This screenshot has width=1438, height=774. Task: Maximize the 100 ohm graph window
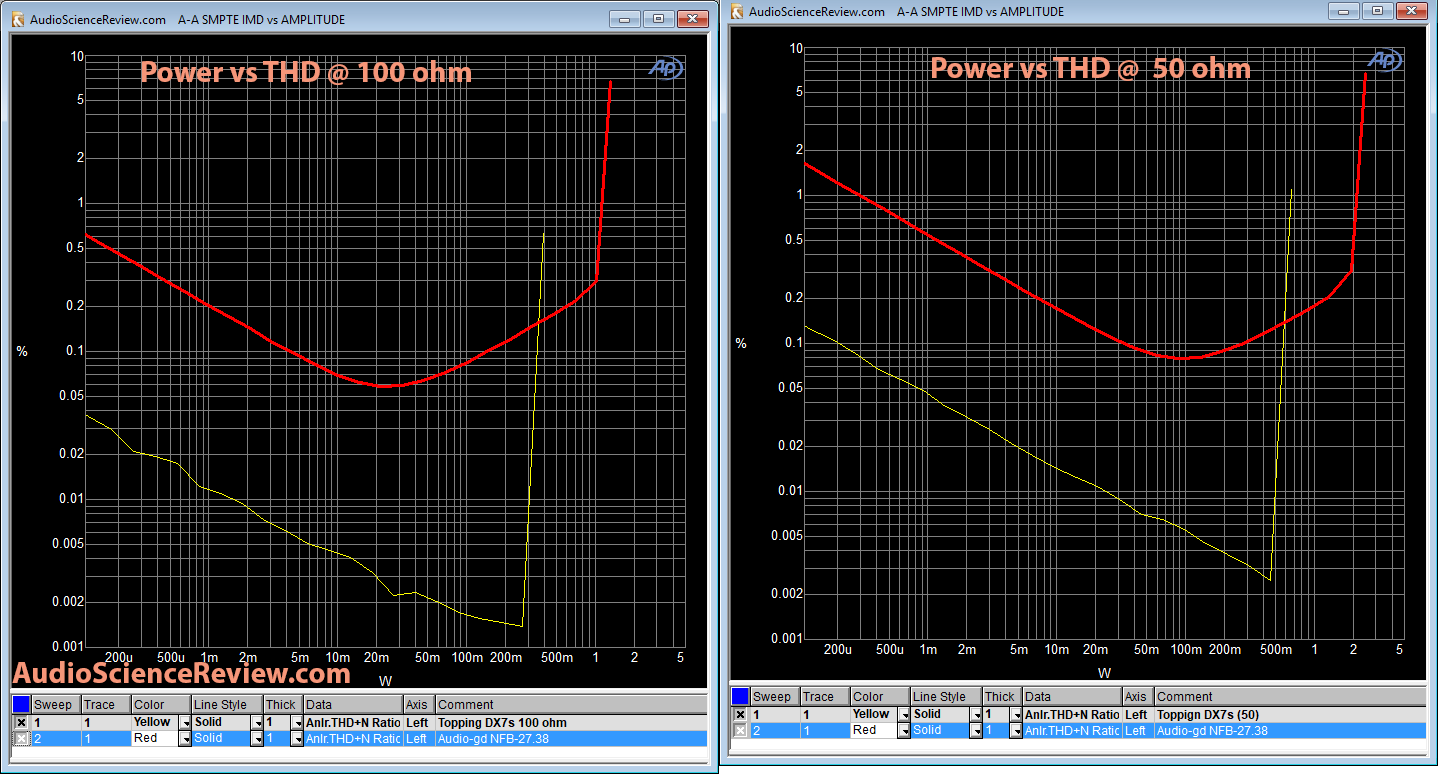point(658,18)
